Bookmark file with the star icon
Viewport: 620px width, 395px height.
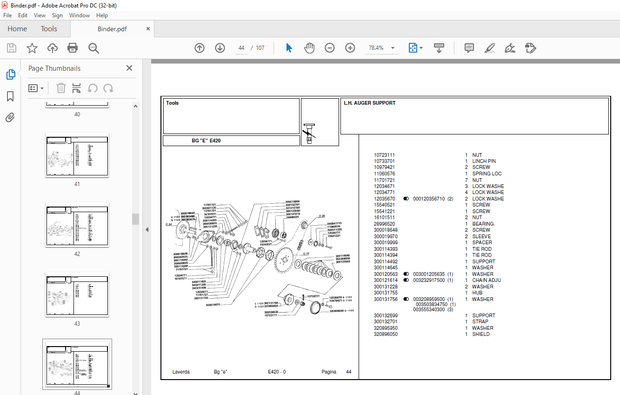[32, 48]
